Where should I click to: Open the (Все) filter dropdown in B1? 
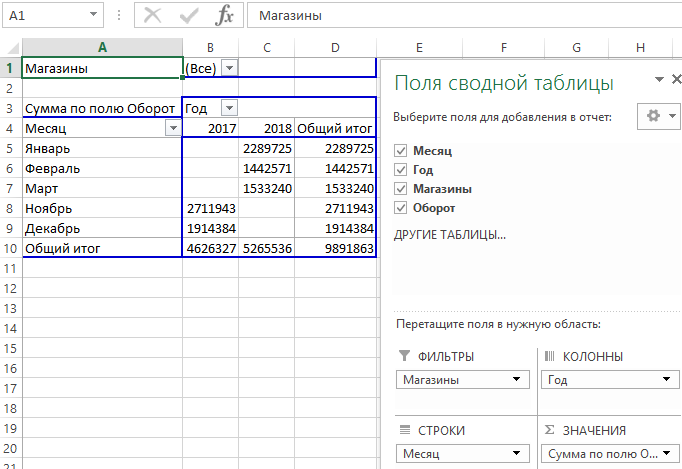click(x=230, y=68)
